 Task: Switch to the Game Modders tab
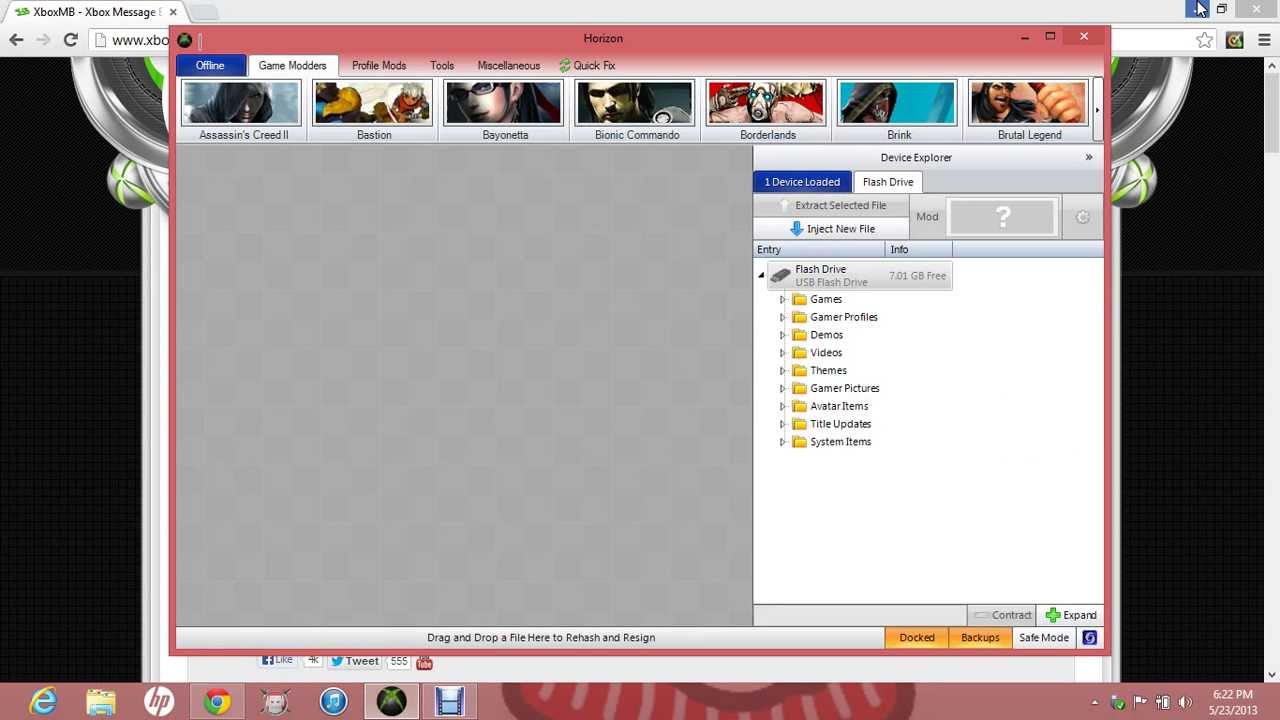[292, 65]
